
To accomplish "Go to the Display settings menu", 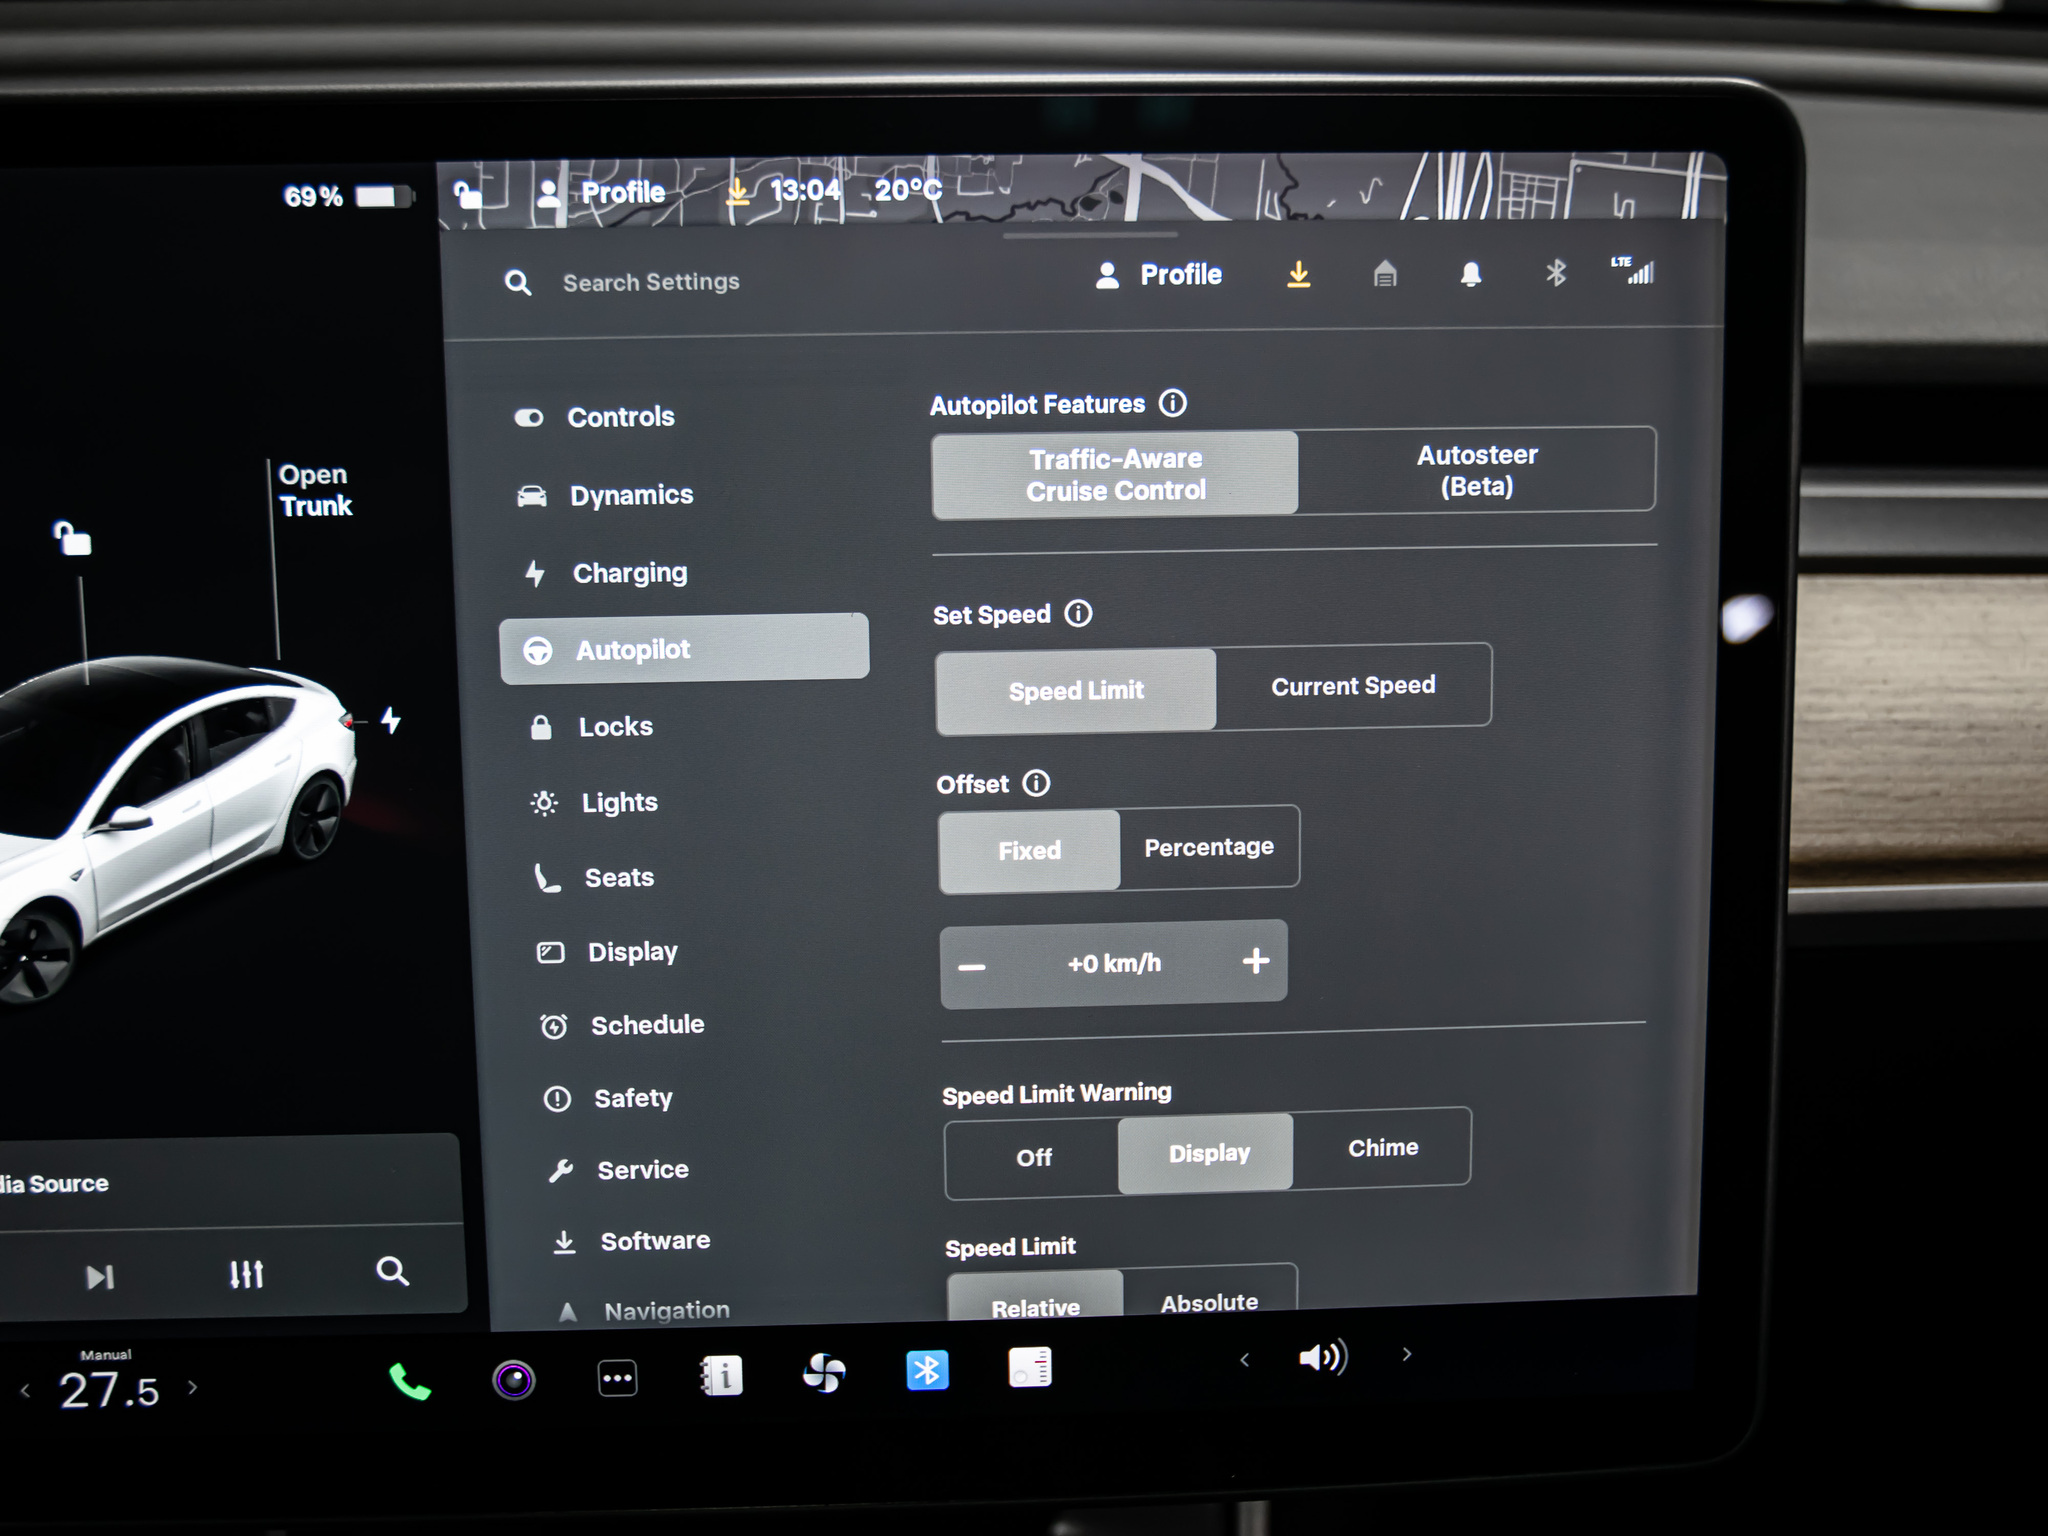I will (632, 952).
